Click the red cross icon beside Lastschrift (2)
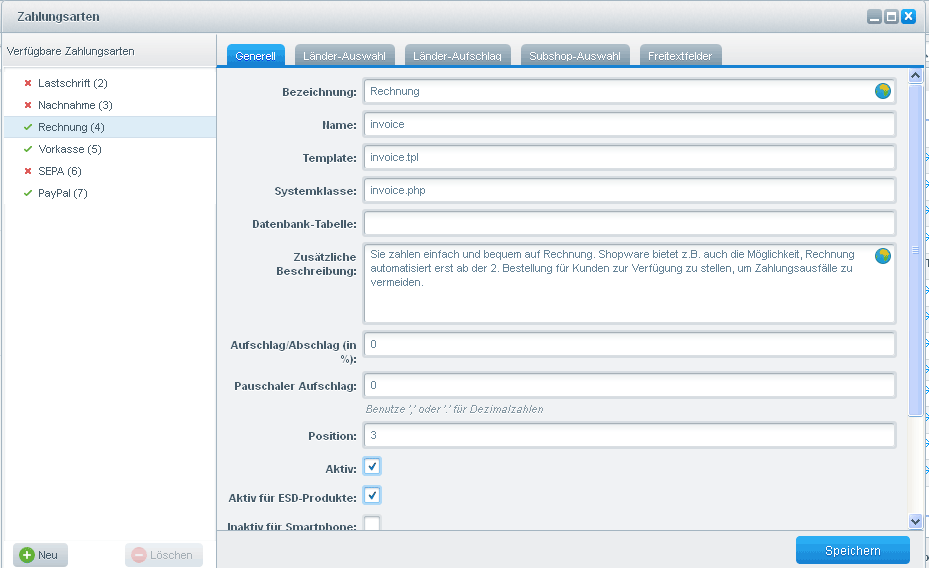This screenshot has width=929, height=568. (28, 84)
